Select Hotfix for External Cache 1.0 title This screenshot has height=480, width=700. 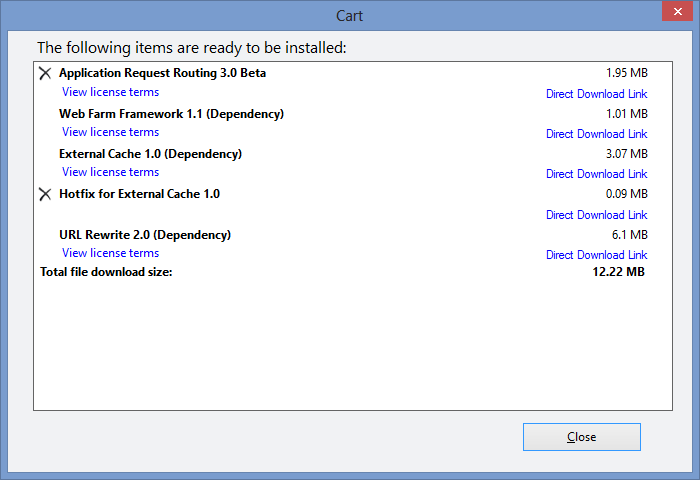[139, 194]
